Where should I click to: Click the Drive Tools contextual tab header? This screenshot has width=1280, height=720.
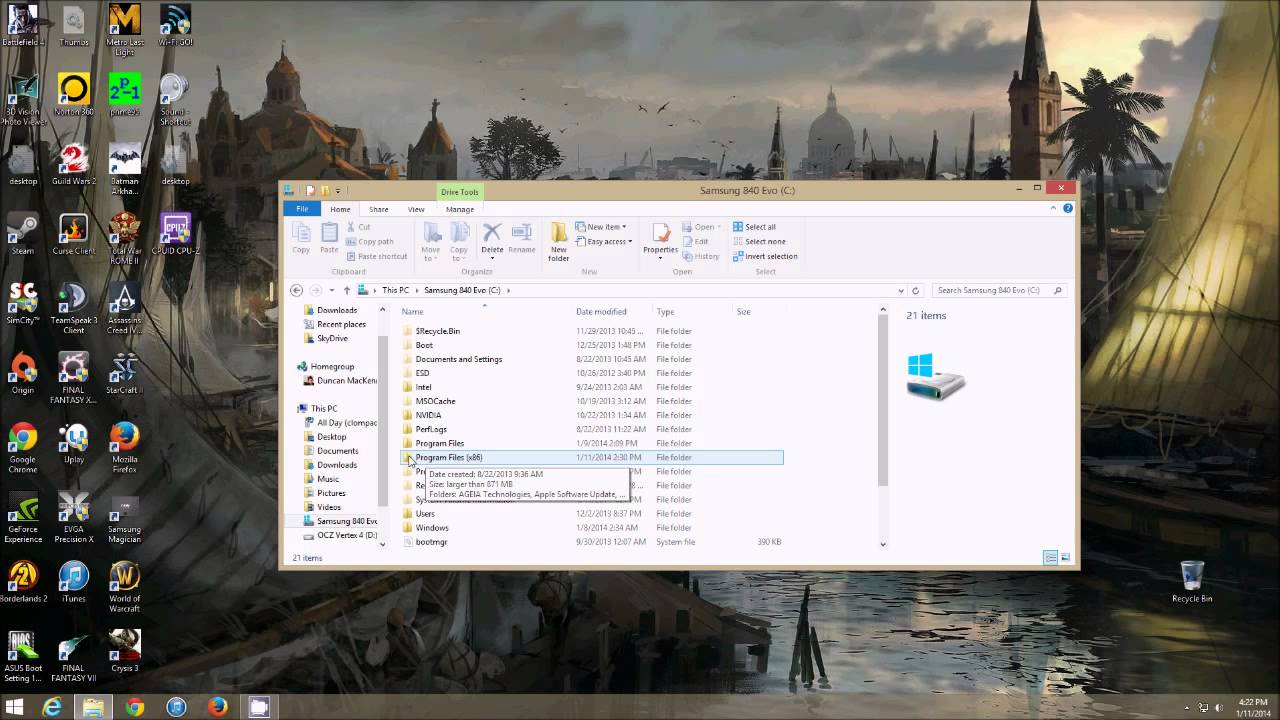coord(459,192)
